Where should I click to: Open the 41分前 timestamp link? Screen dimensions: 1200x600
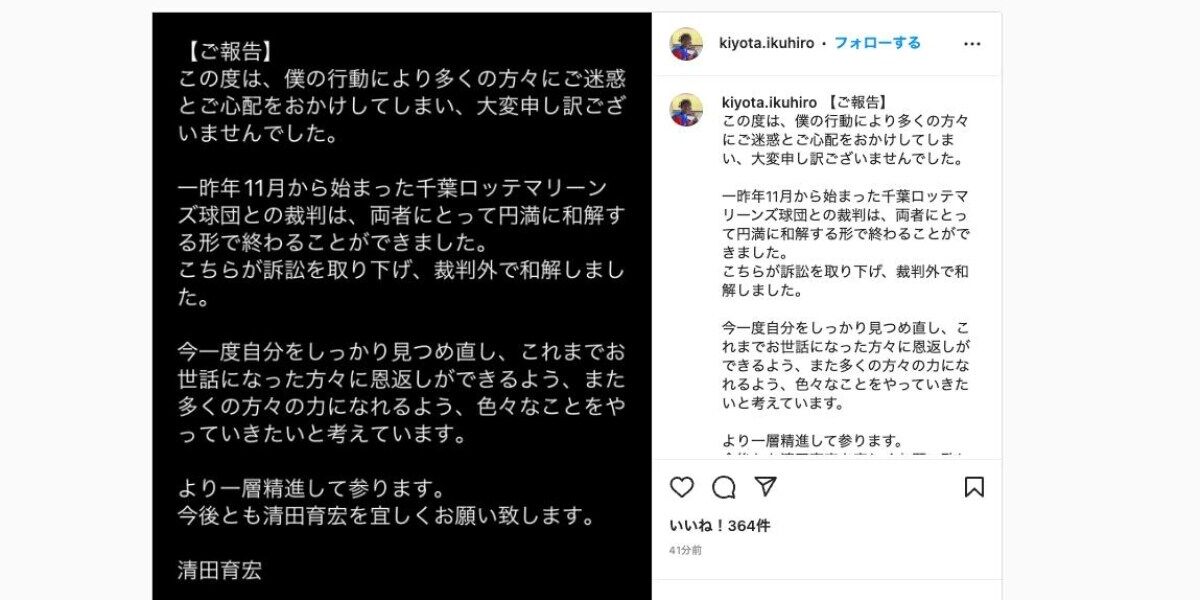pos(685,550)
